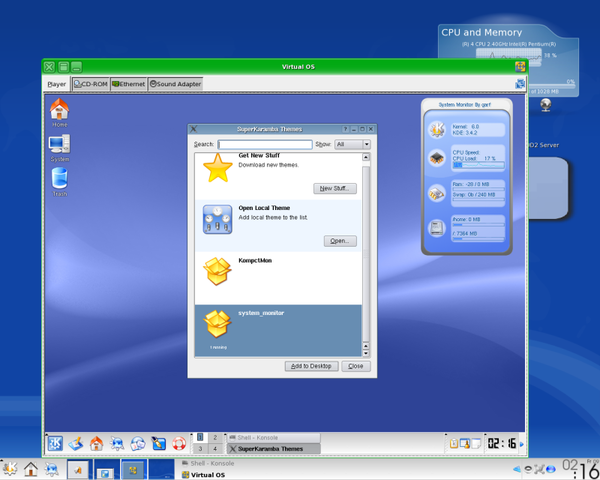Open the lifebuoy Help icon in guest panel
The width and height of the screenshot is (600, 480).
[x=179, y=444]
